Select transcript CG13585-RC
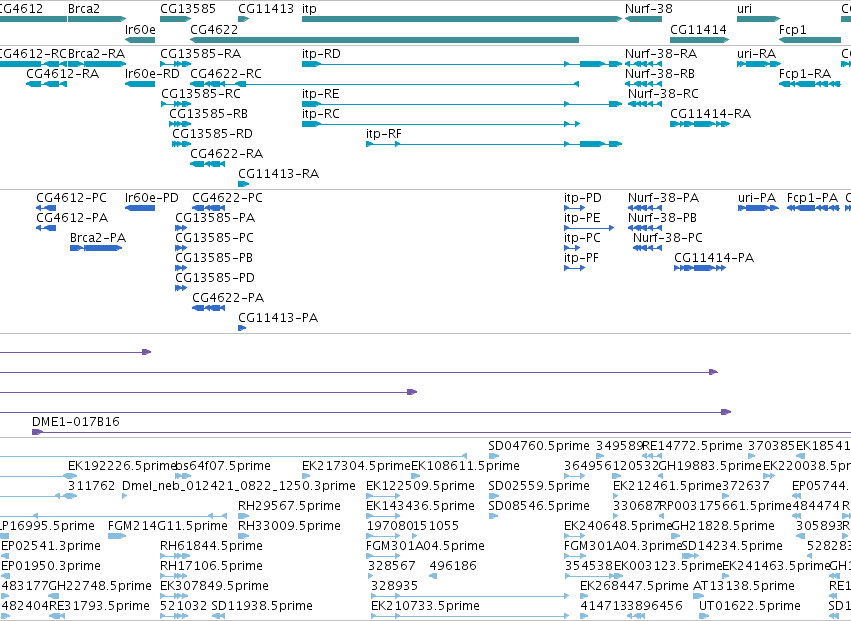The height and width of the screenshot is (621, 851). pos(176,104)
